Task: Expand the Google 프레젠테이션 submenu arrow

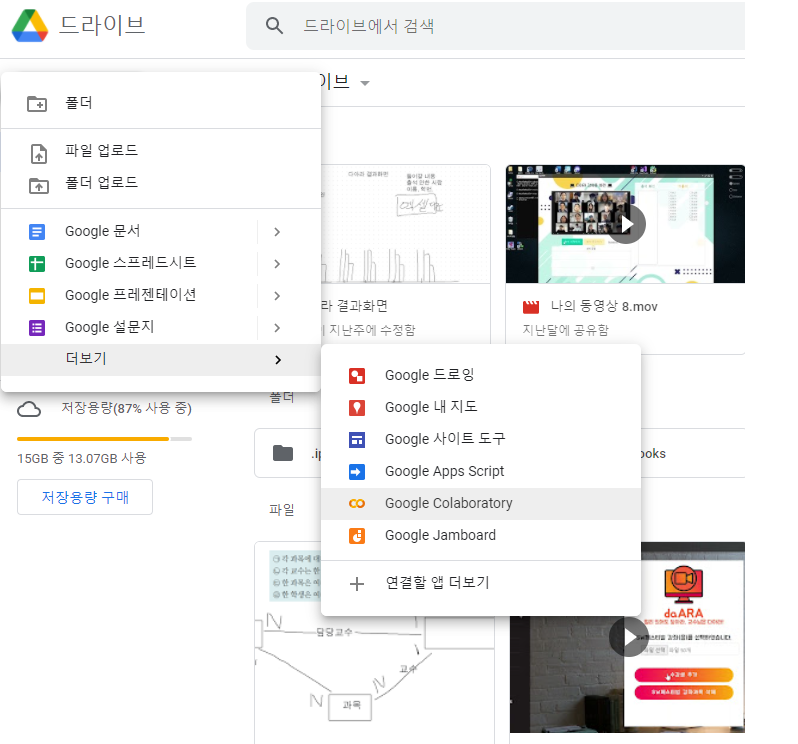Action: click(277, 296)
